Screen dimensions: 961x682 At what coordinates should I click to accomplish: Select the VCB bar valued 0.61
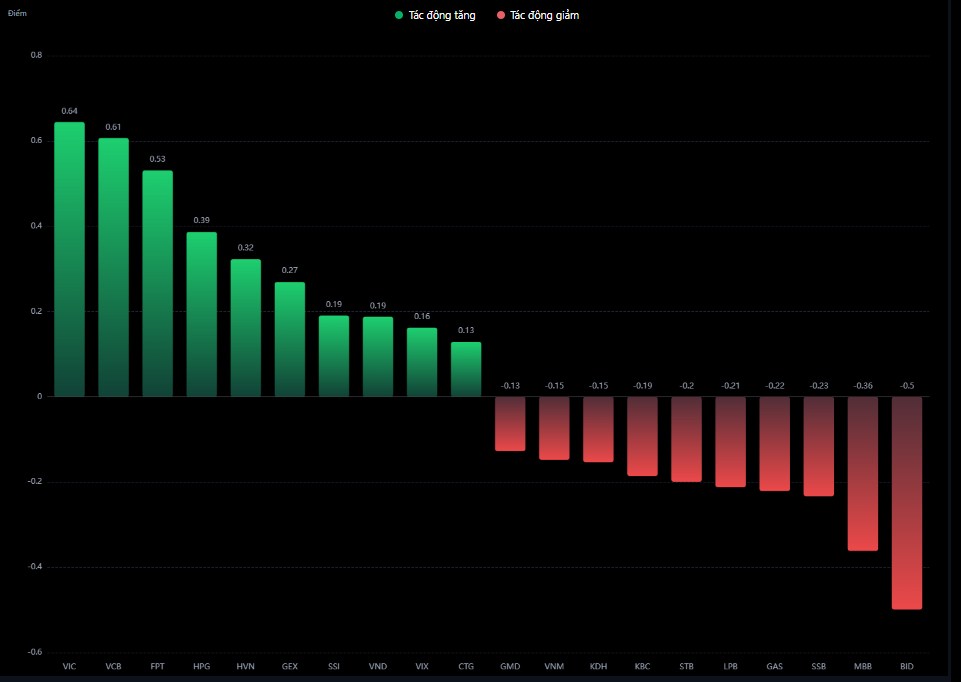coord(113,268)
